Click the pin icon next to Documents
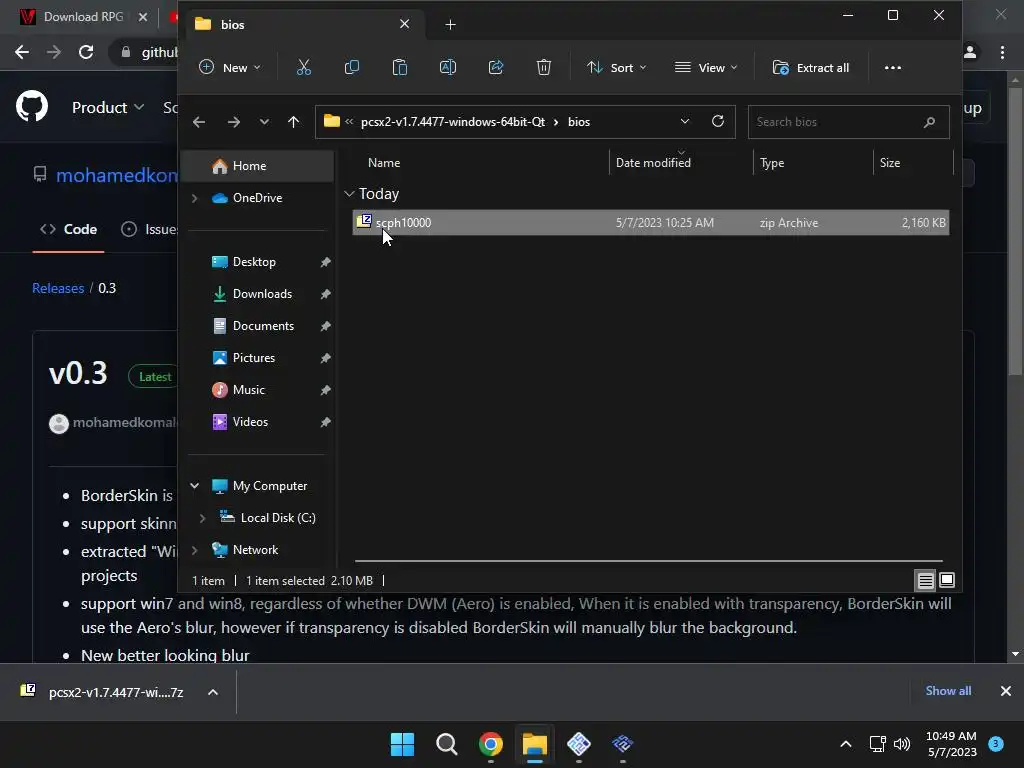 click(x=325, y=326)
